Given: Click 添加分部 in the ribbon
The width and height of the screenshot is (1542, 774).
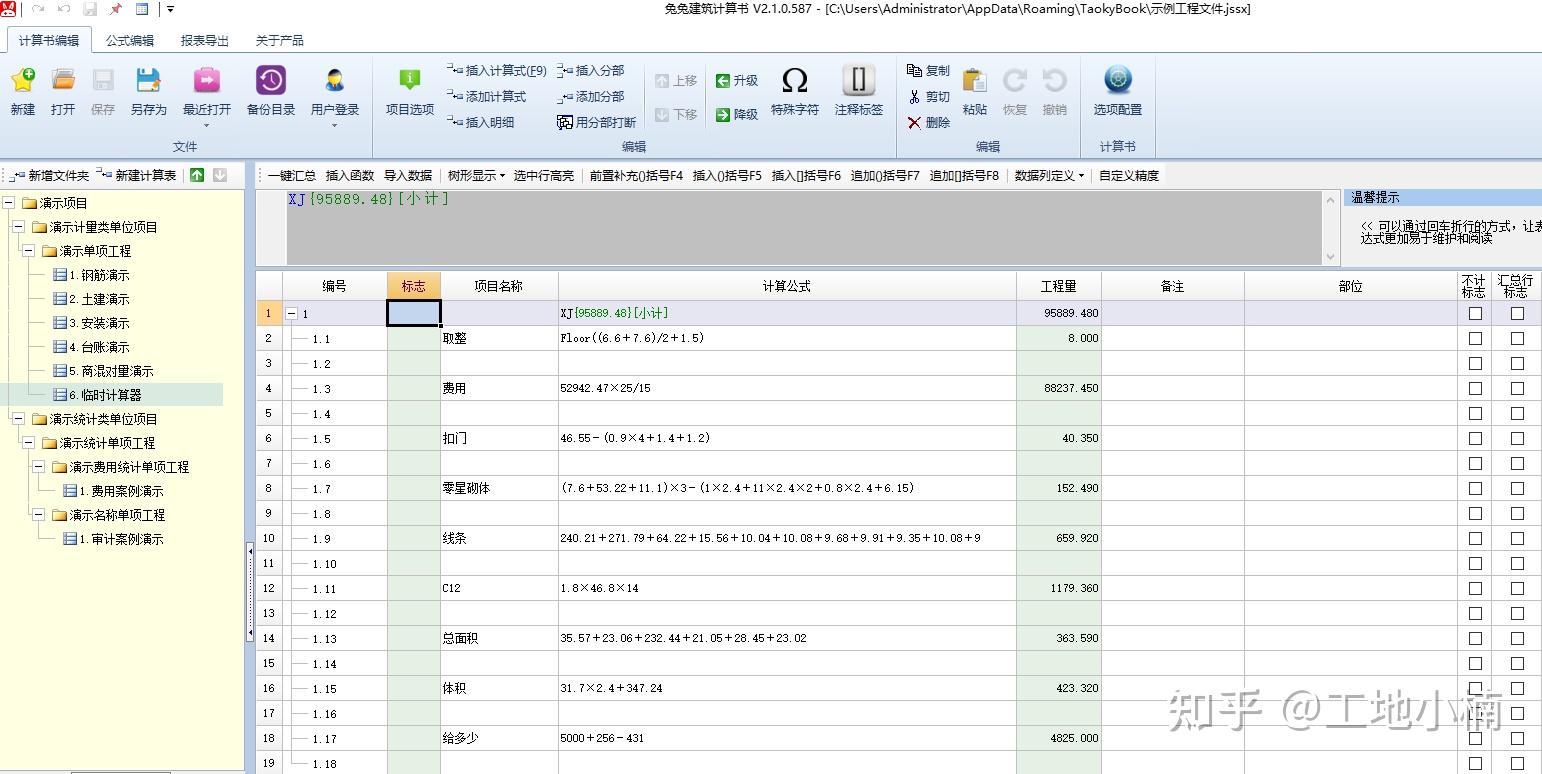Looking at the screenshot, I should pyautogui.click(x=591, y=97).
